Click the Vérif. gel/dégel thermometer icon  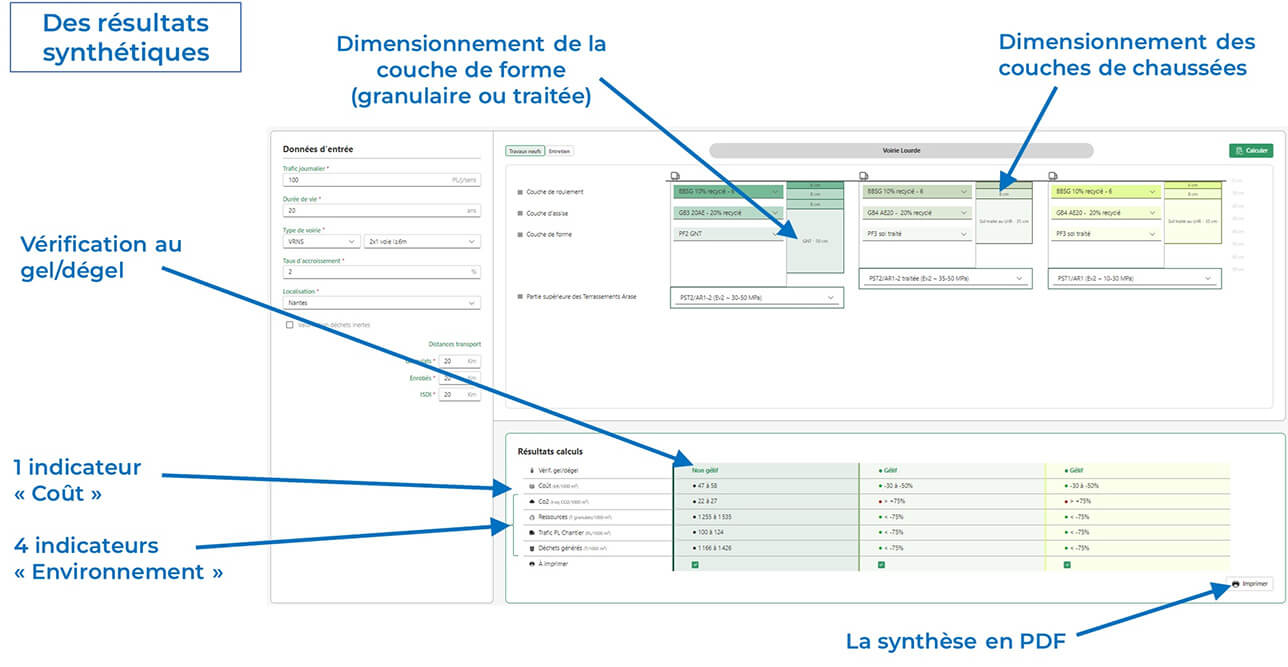[x=531, y=470]
